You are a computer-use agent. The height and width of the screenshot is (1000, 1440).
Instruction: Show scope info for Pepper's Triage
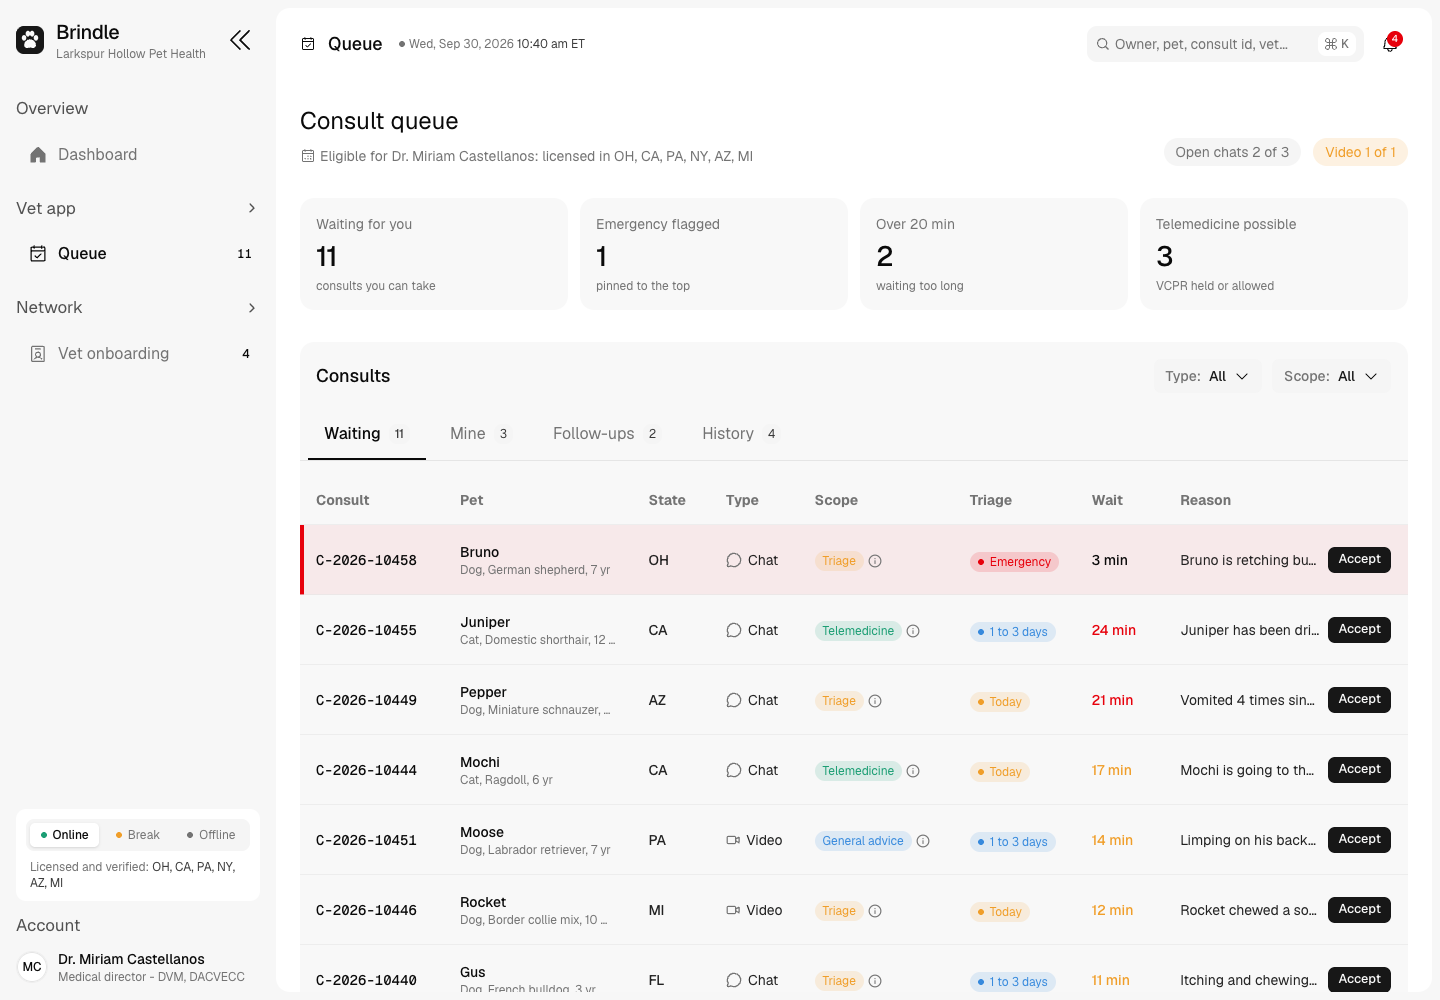click(x=875, y=701)
